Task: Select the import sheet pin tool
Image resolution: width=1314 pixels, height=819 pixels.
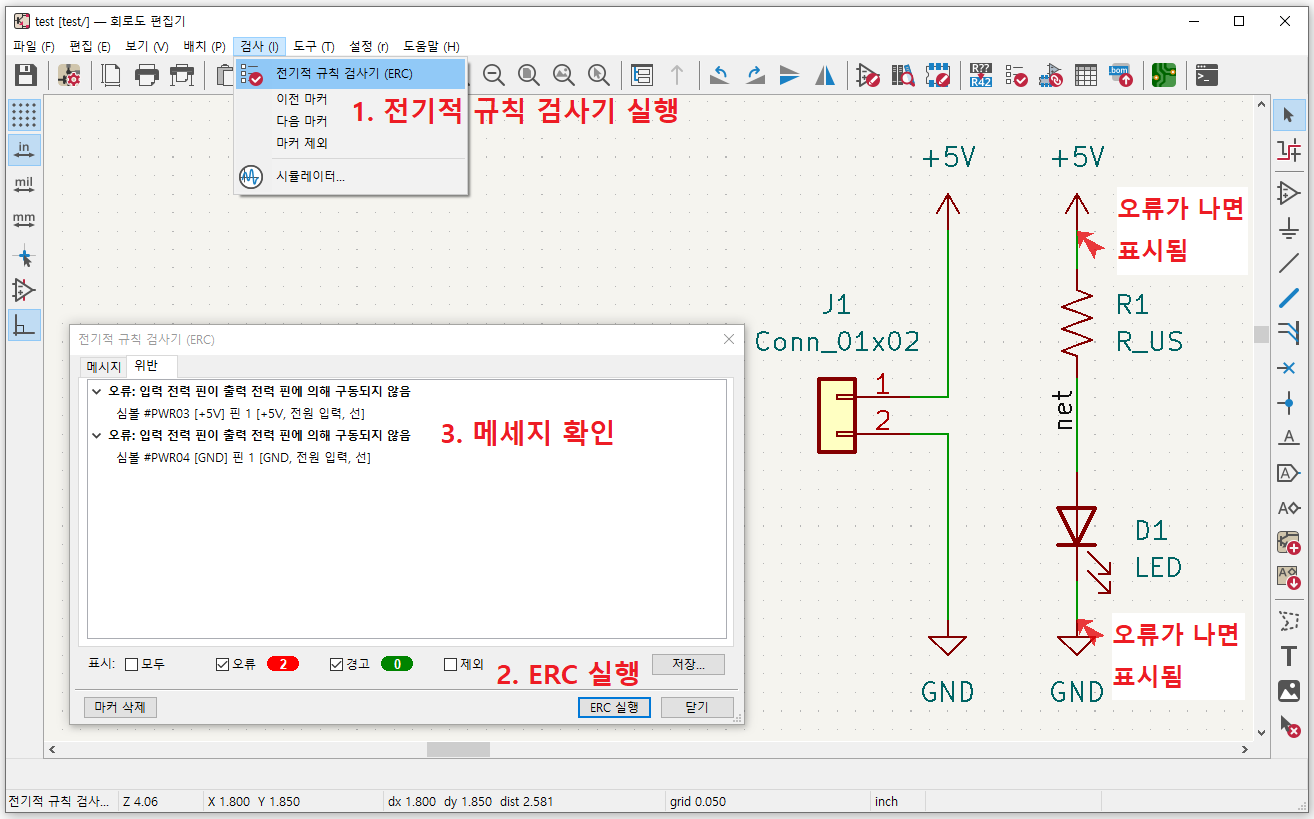Action: 1289,578
